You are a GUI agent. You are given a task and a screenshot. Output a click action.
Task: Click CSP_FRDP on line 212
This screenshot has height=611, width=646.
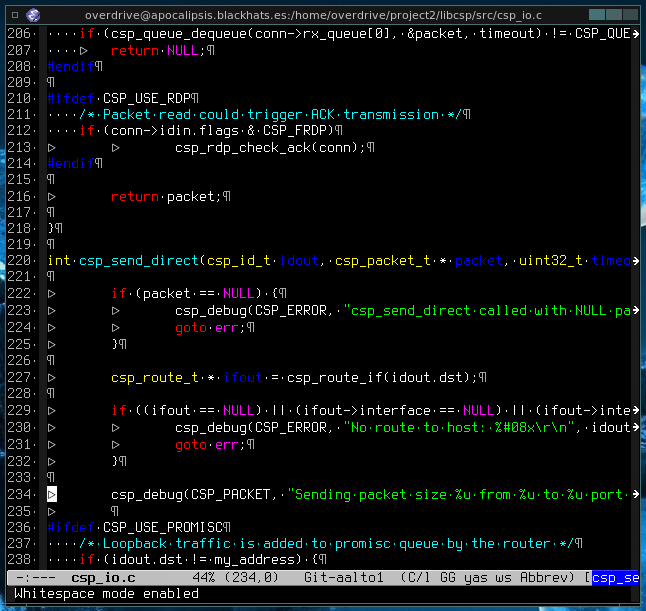coord(295,131)
